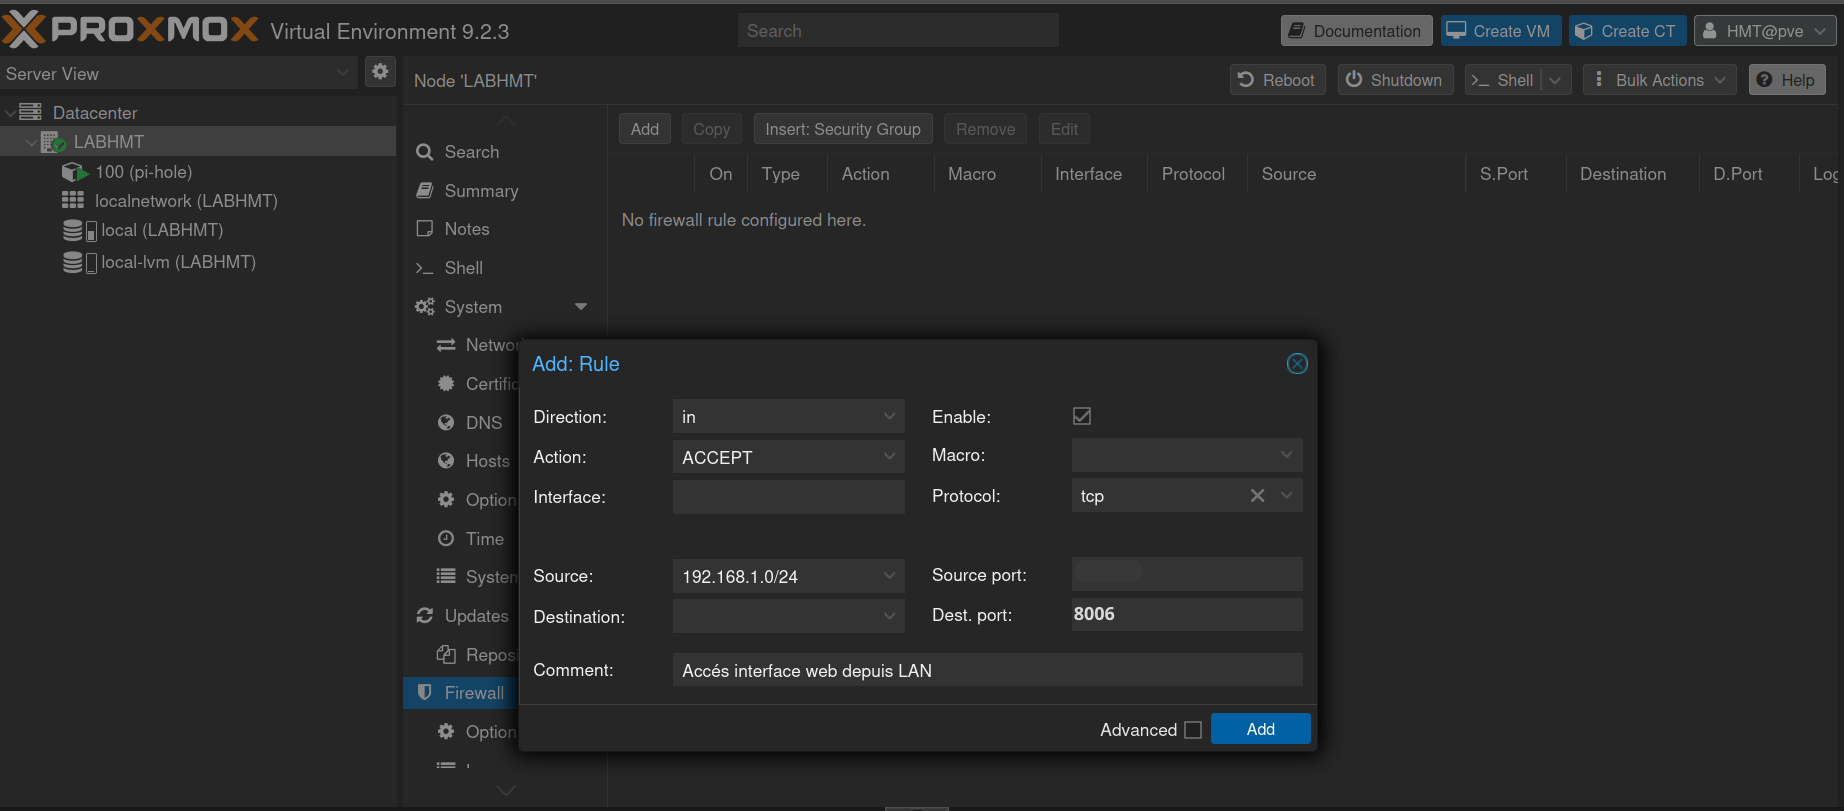Click the Notes sticky icon
Viewport: 1844px width, 811px height.
click(x=425, y=229)
